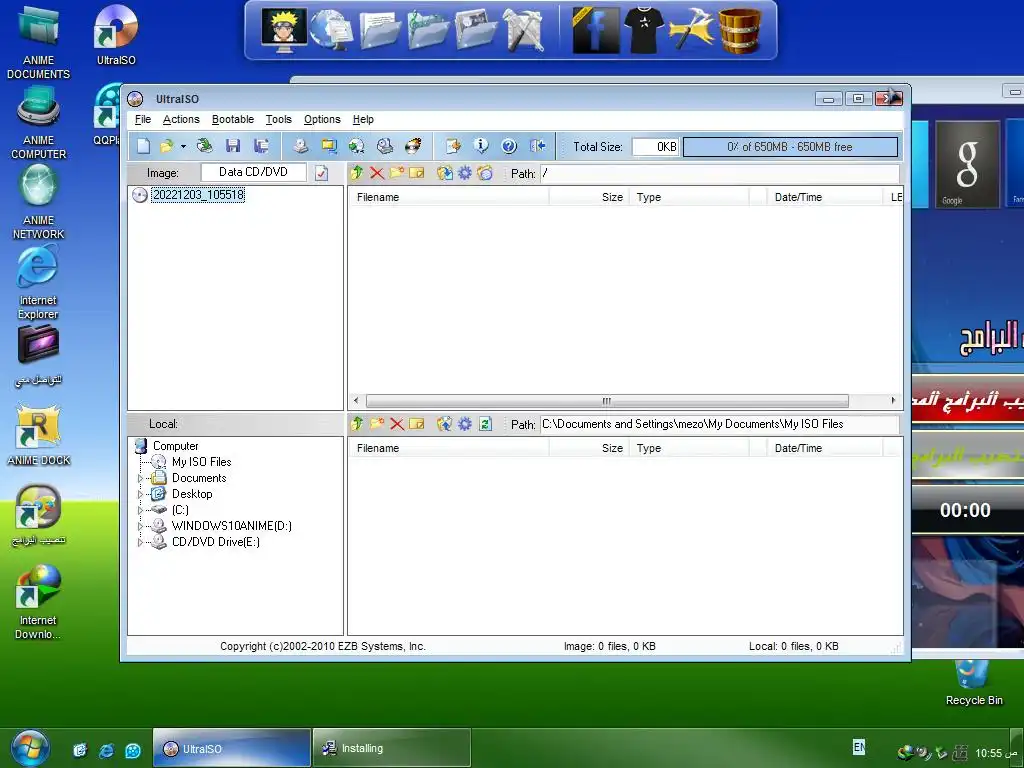Select WINDOWS10ANIME(D:) in the Local tree

coord(231,526)
